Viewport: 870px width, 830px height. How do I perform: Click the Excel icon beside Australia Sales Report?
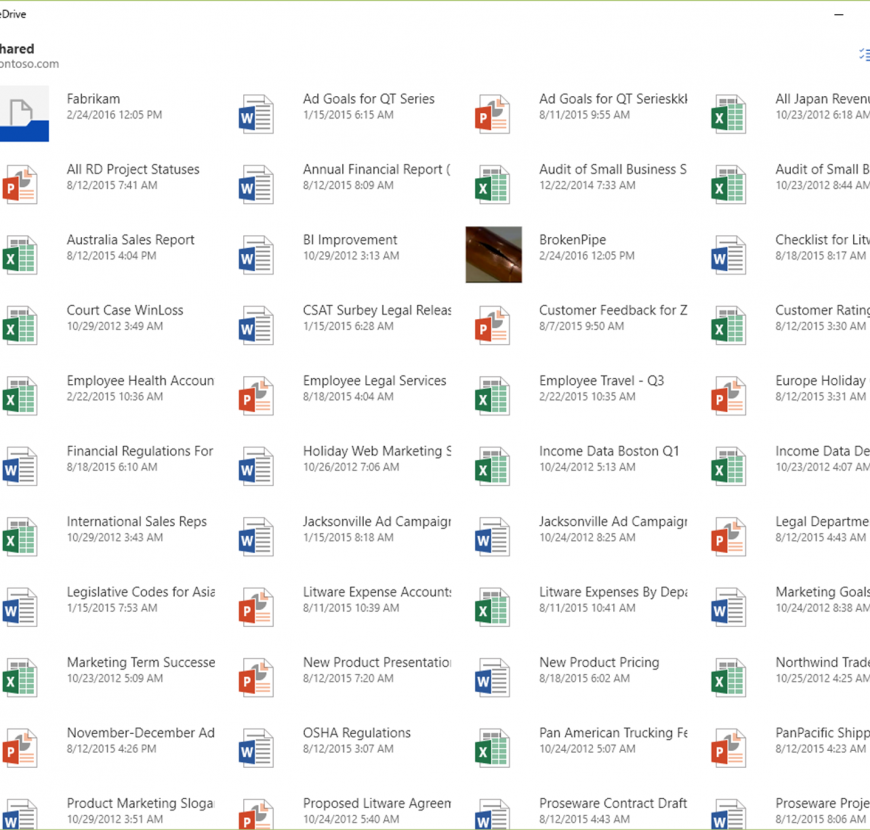(20, 255)
